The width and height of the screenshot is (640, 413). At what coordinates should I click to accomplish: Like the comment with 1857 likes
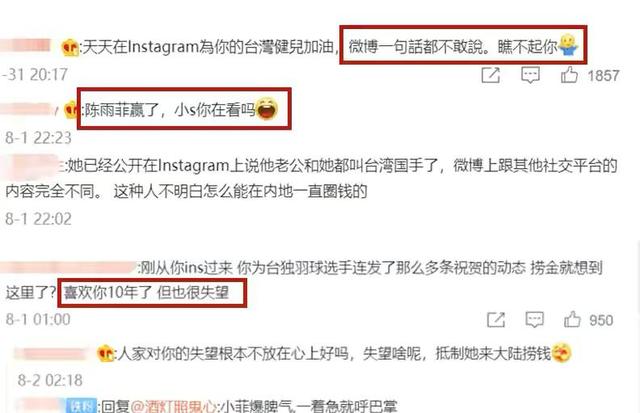(569, 75)
